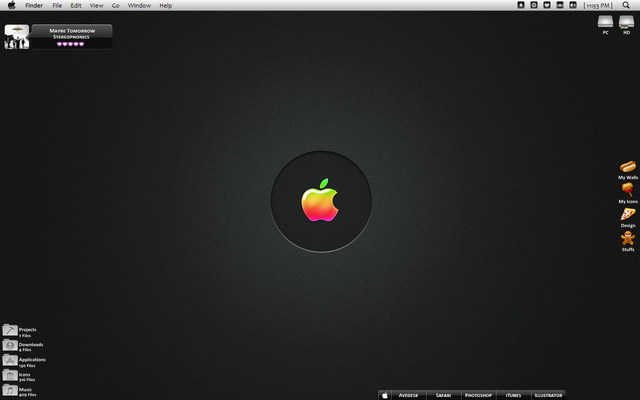Viewport: 640px width, 400px height.
Task: Launch Illustrator from the bottom launcher bar
Action: tap(548, 395)
